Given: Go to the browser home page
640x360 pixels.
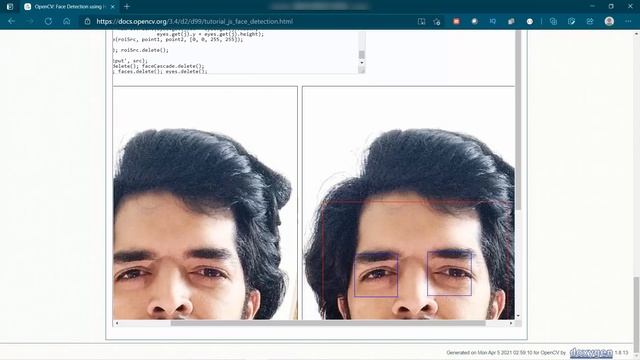Looking at the screenshot, I should pyautogui.click(x=67, y=21).
